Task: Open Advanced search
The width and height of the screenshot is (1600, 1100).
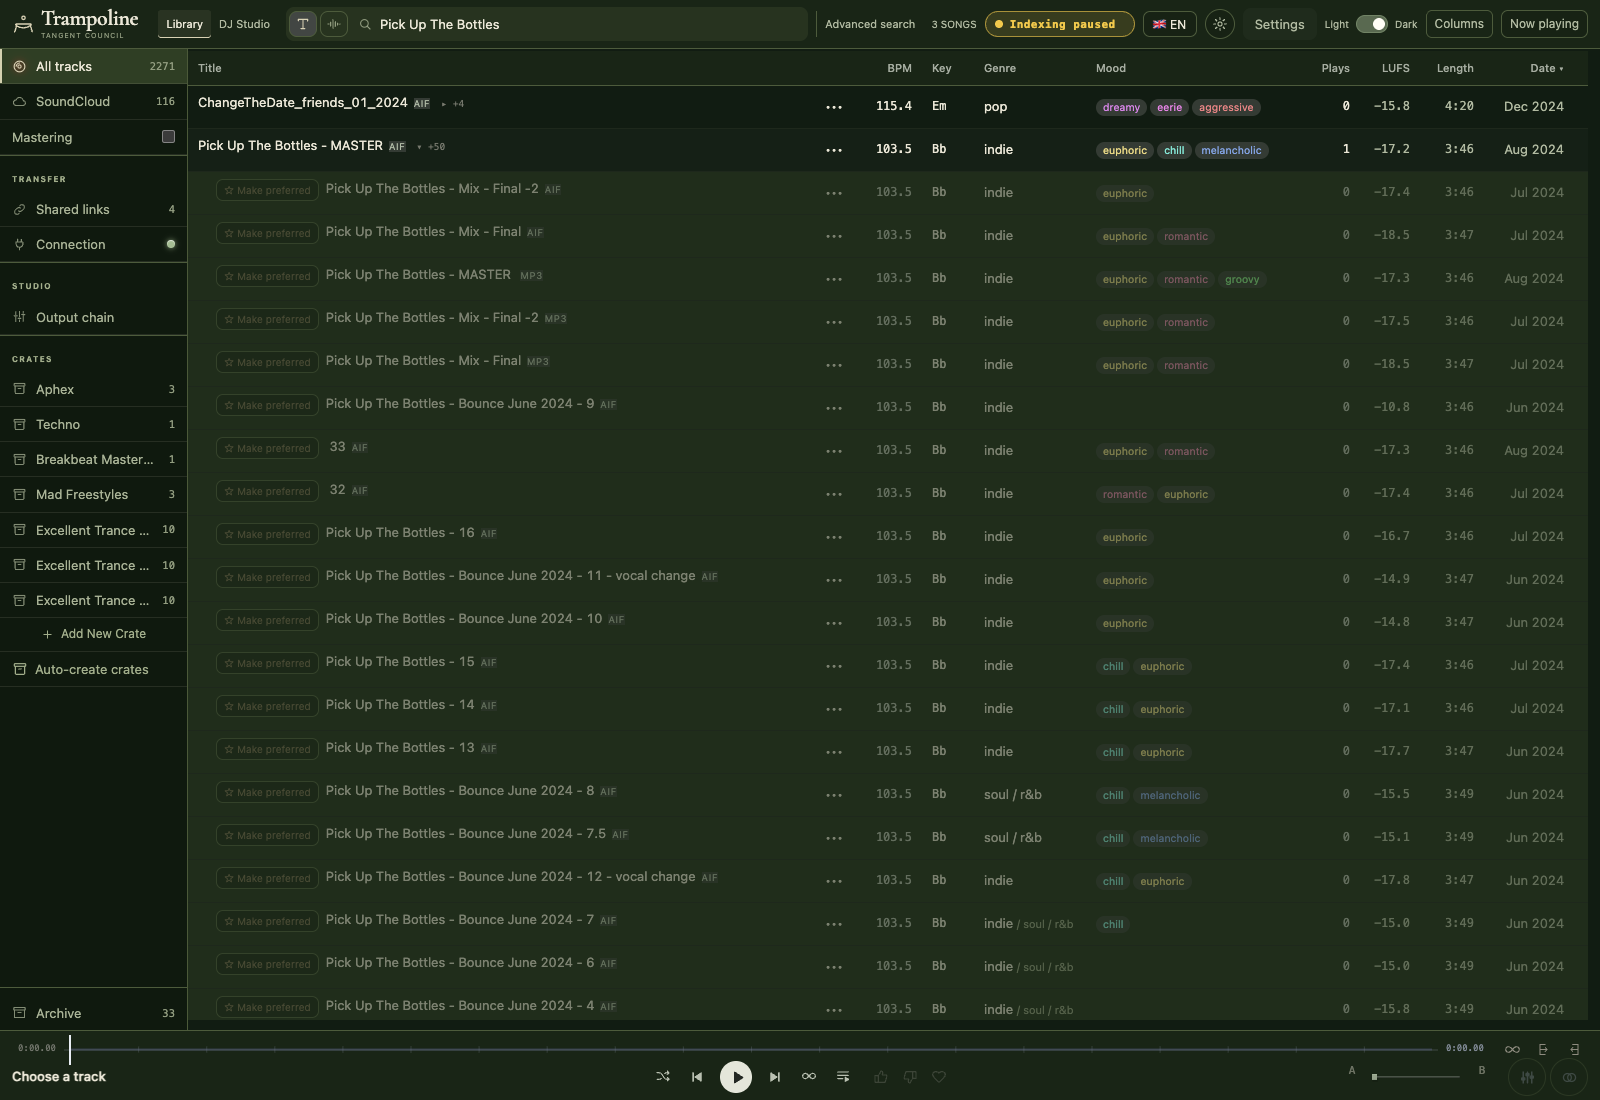Action: (870, 24)
